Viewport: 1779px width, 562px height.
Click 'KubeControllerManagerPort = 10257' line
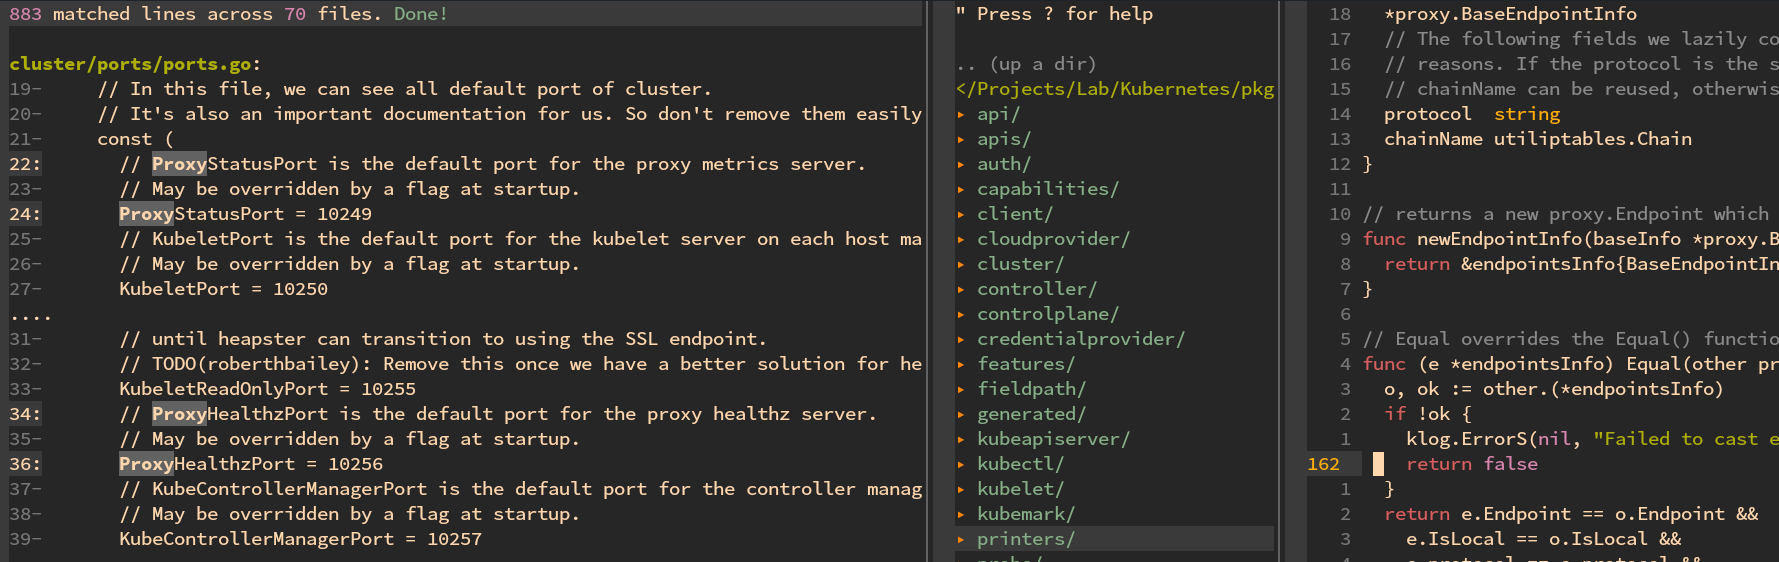click(300, 539)
